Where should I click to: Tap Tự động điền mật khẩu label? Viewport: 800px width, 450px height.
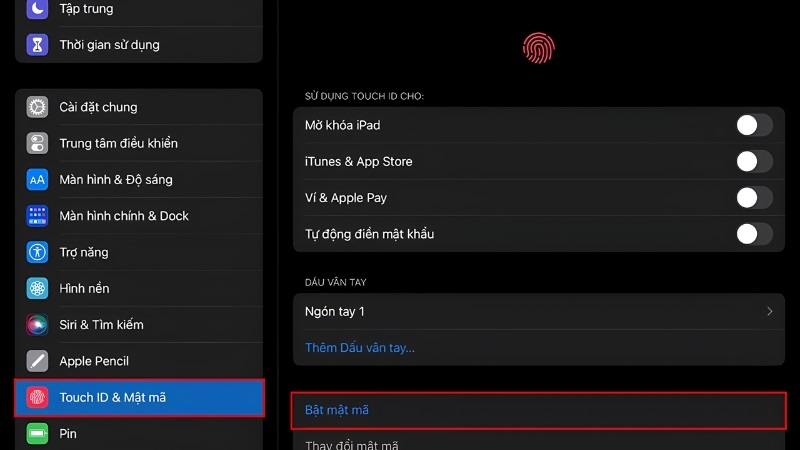[369, 234]
